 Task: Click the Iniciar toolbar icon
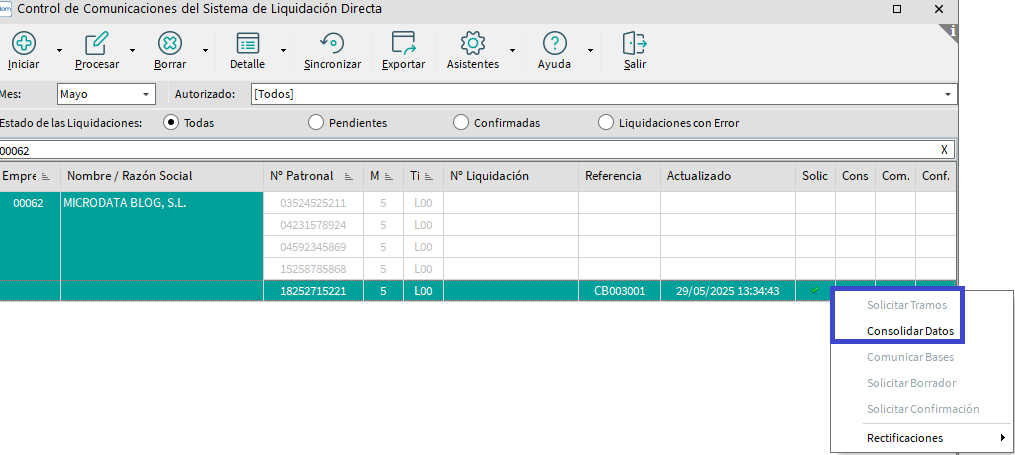point(23,44)
